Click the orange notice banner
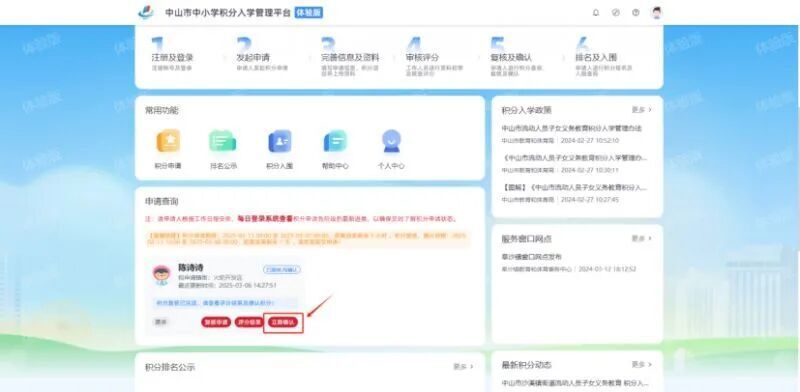800x392 pixels. (x=308, y=239)
